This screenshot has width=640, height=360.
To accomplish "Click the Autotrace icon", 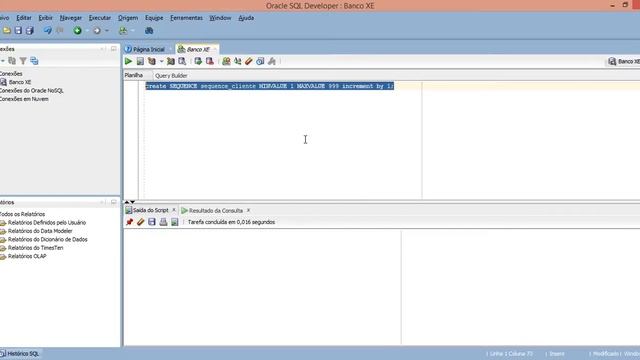I will [171, 61].
